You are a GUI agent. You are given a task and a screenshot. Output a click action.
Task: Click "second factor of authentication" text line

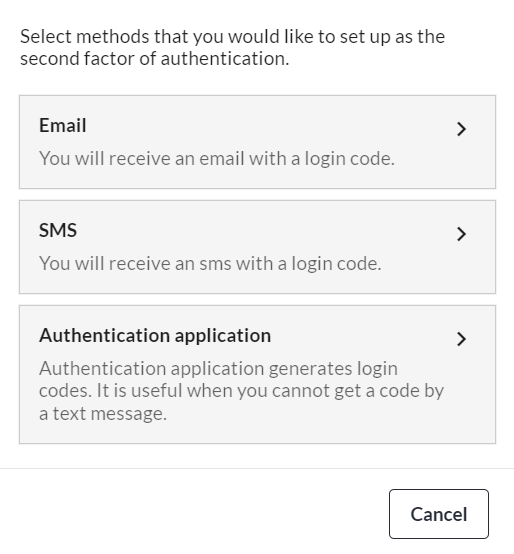[x=155, y=59]
